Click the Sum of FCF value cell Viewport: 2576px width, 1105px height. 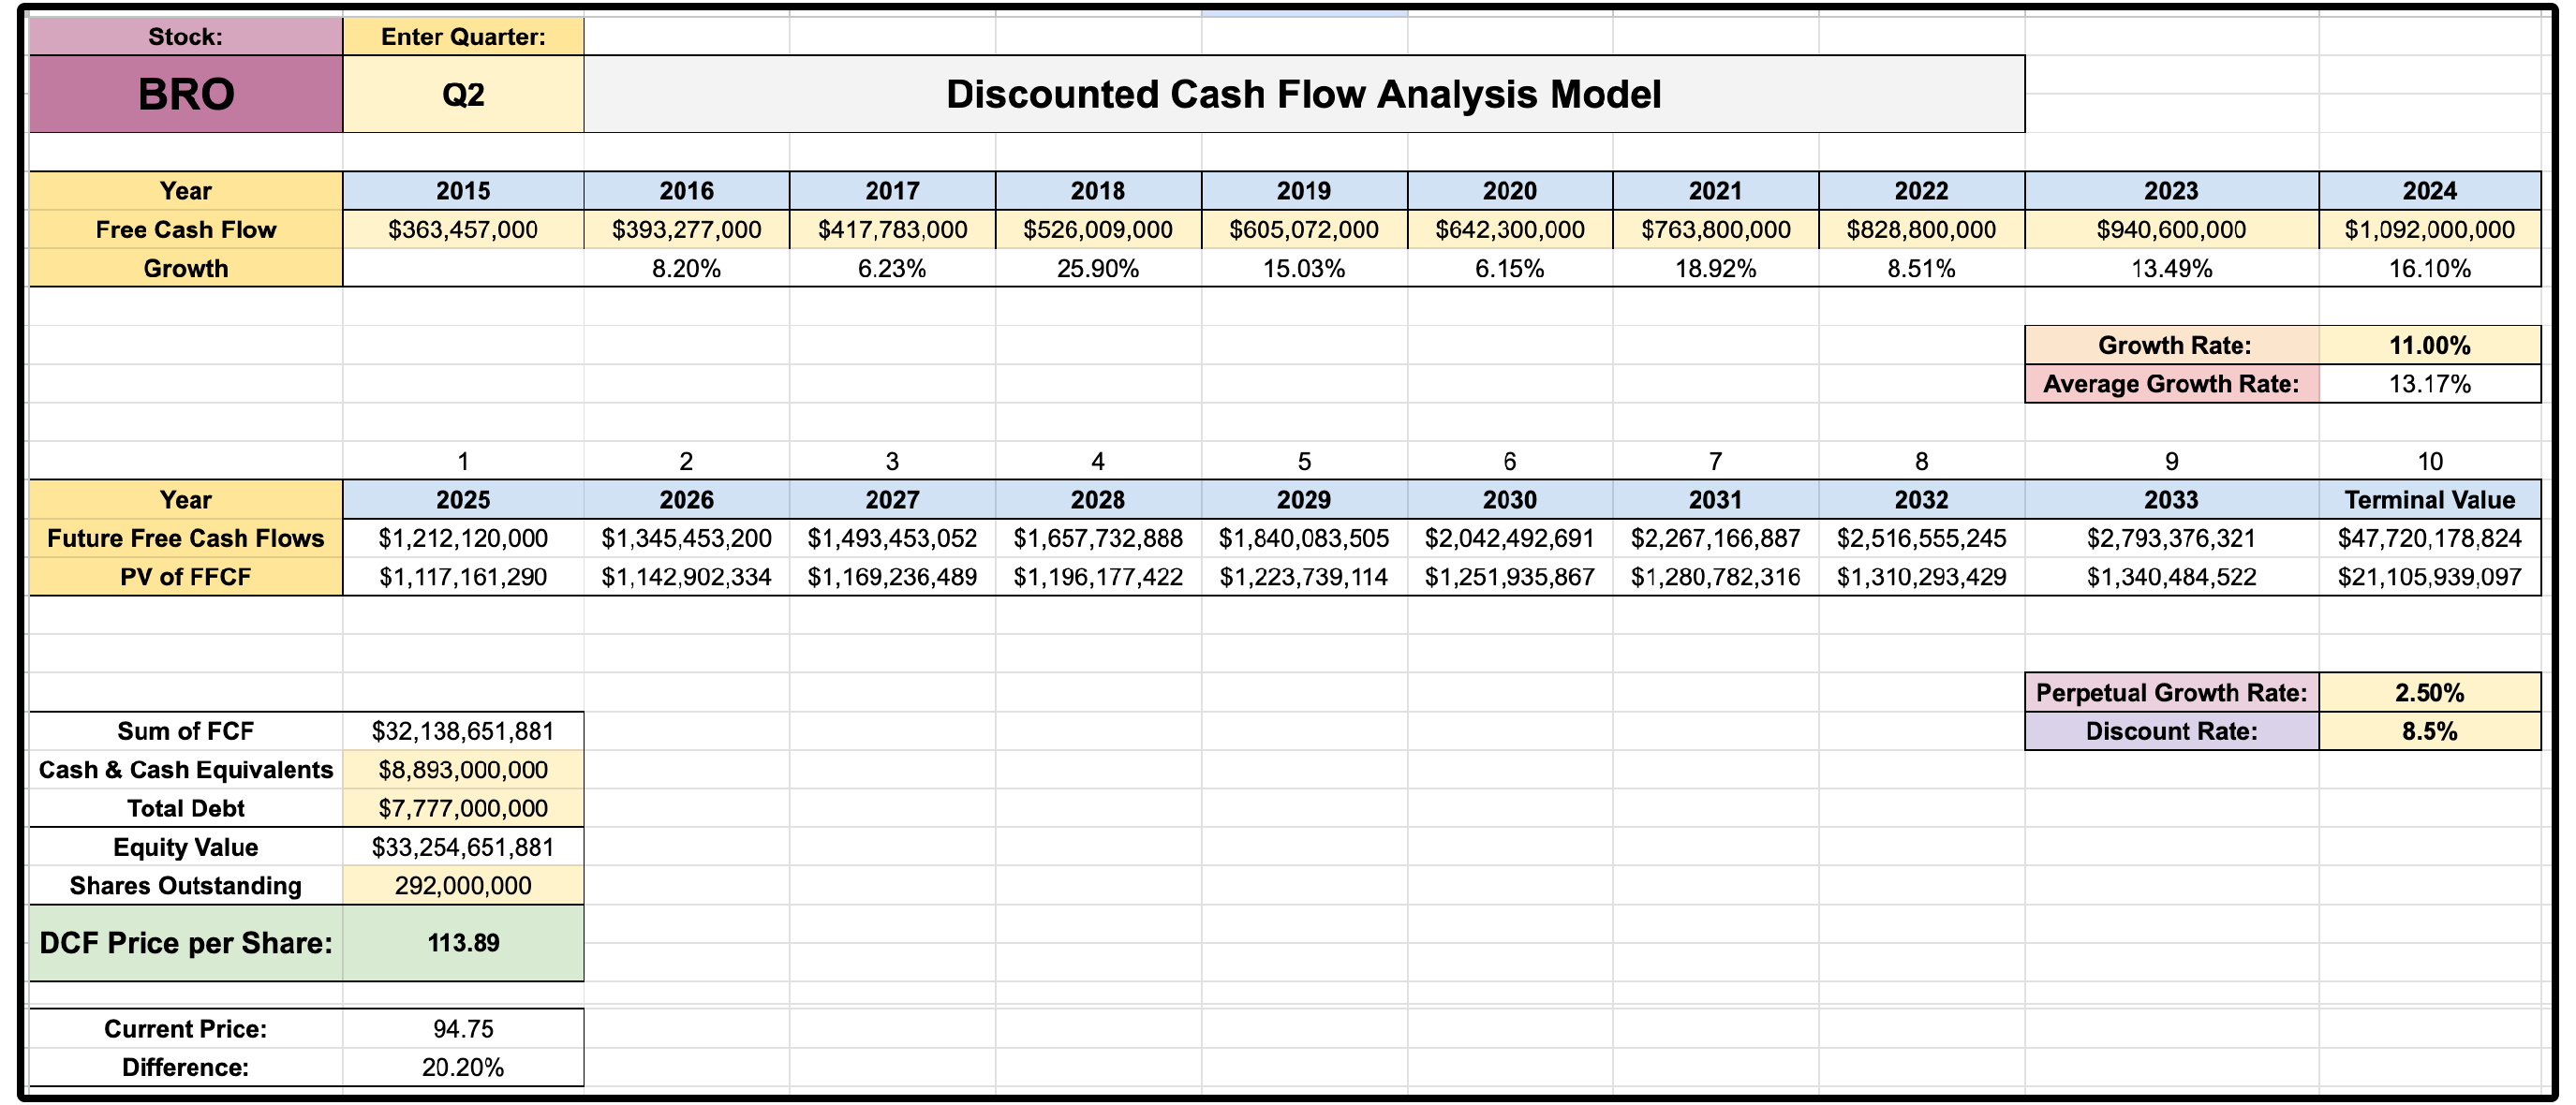coord(463,731)
